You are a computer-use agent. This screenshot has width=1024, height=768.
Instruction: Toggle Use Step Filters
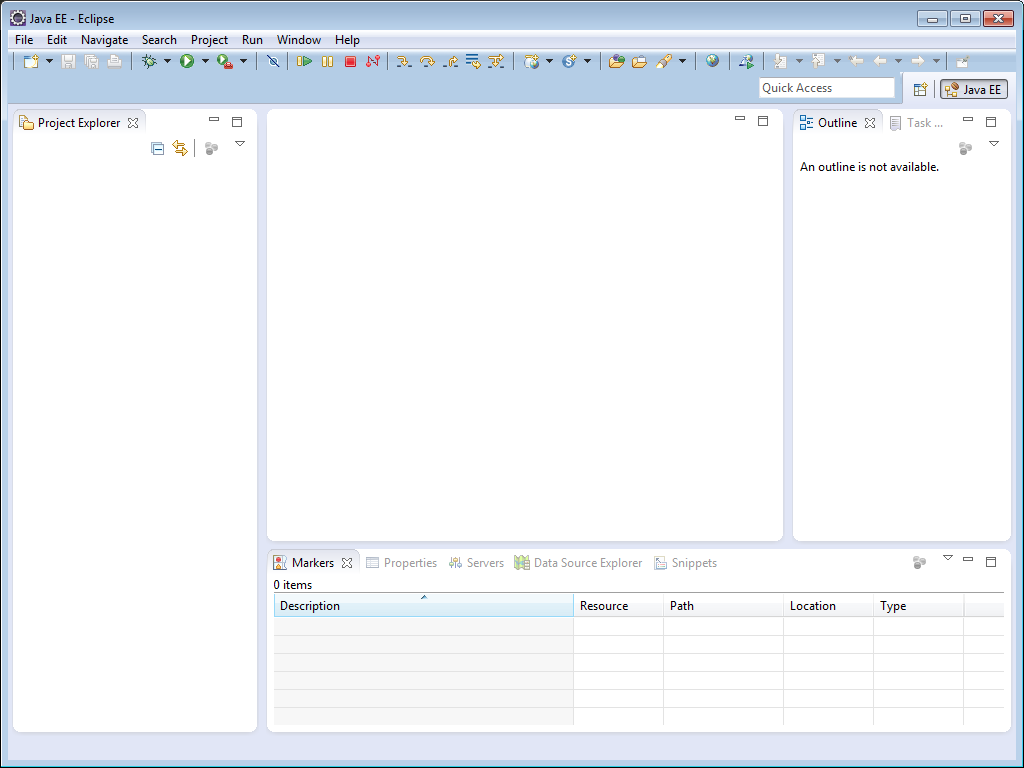pos(496,61)
